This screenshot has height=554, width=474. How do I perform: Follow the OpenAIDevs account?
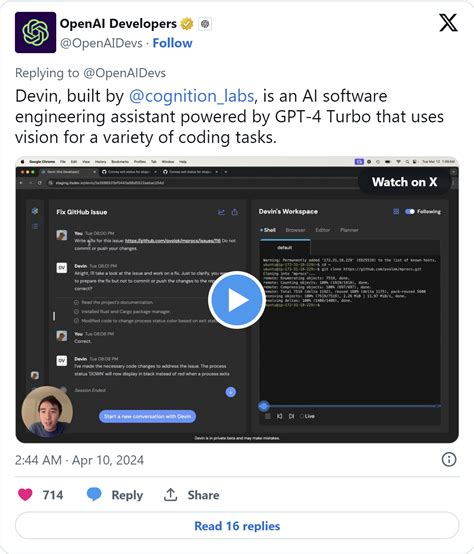172,43
